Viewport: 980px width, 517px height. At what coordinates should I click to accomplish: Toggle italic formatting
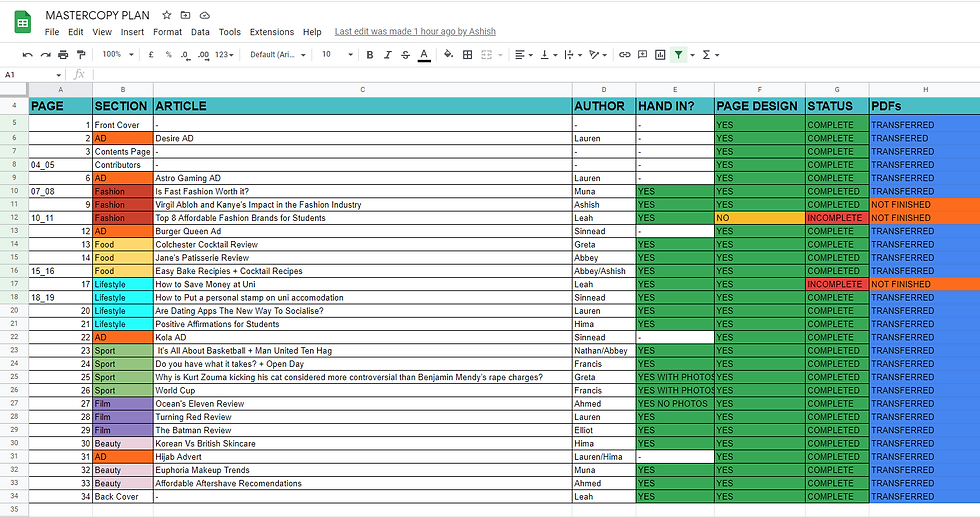(388, 55)
